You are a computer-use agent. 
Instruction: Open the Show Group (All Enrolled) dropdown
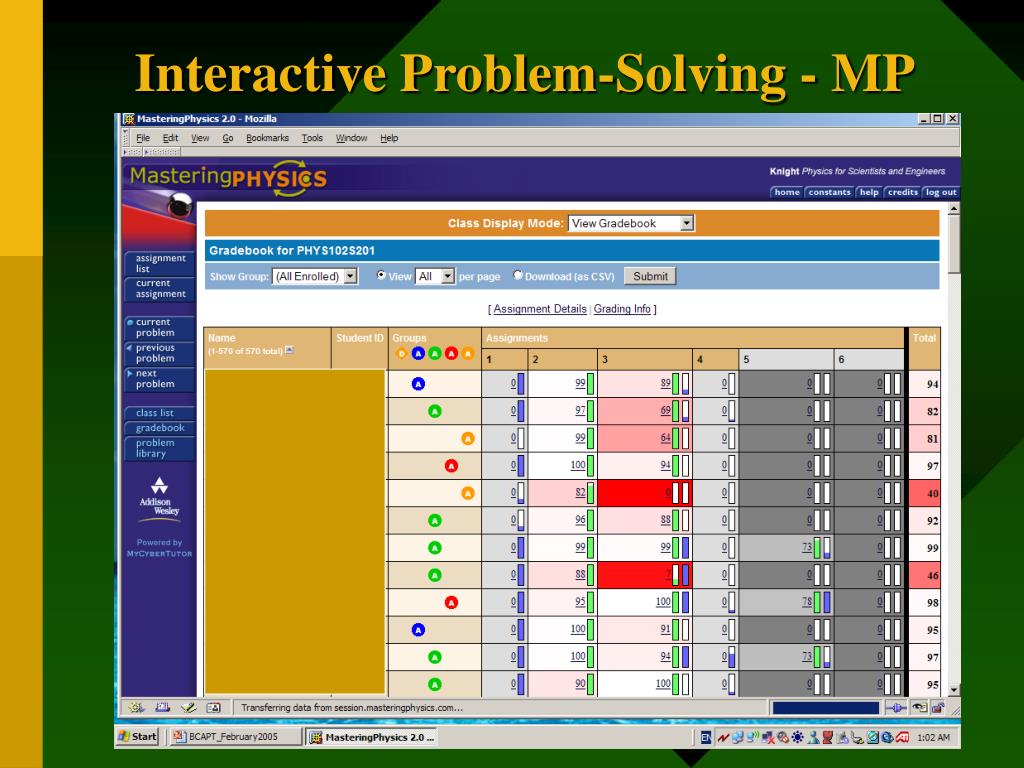click(315, 276)
